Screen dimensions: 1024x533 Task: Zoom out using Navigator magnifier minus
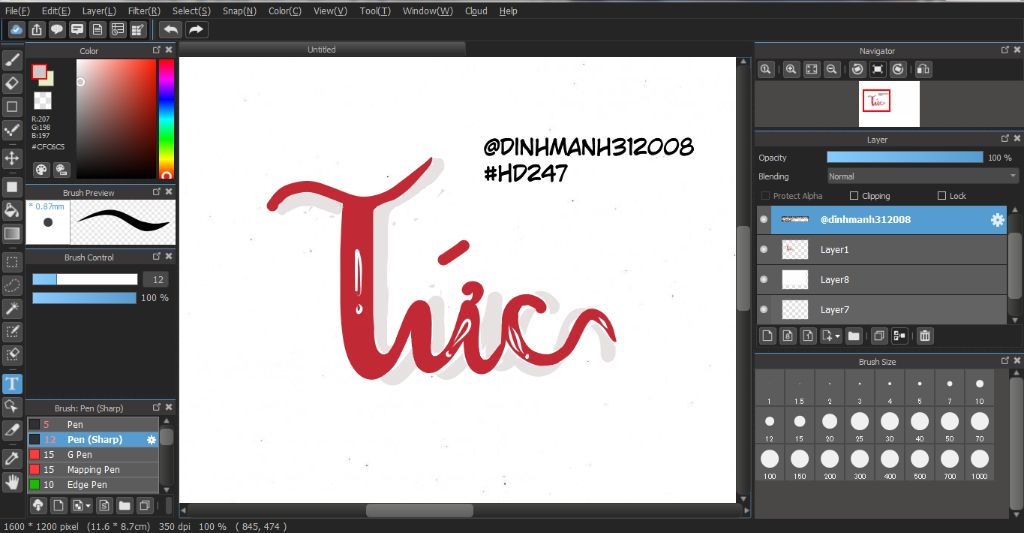tap(831, 69)
